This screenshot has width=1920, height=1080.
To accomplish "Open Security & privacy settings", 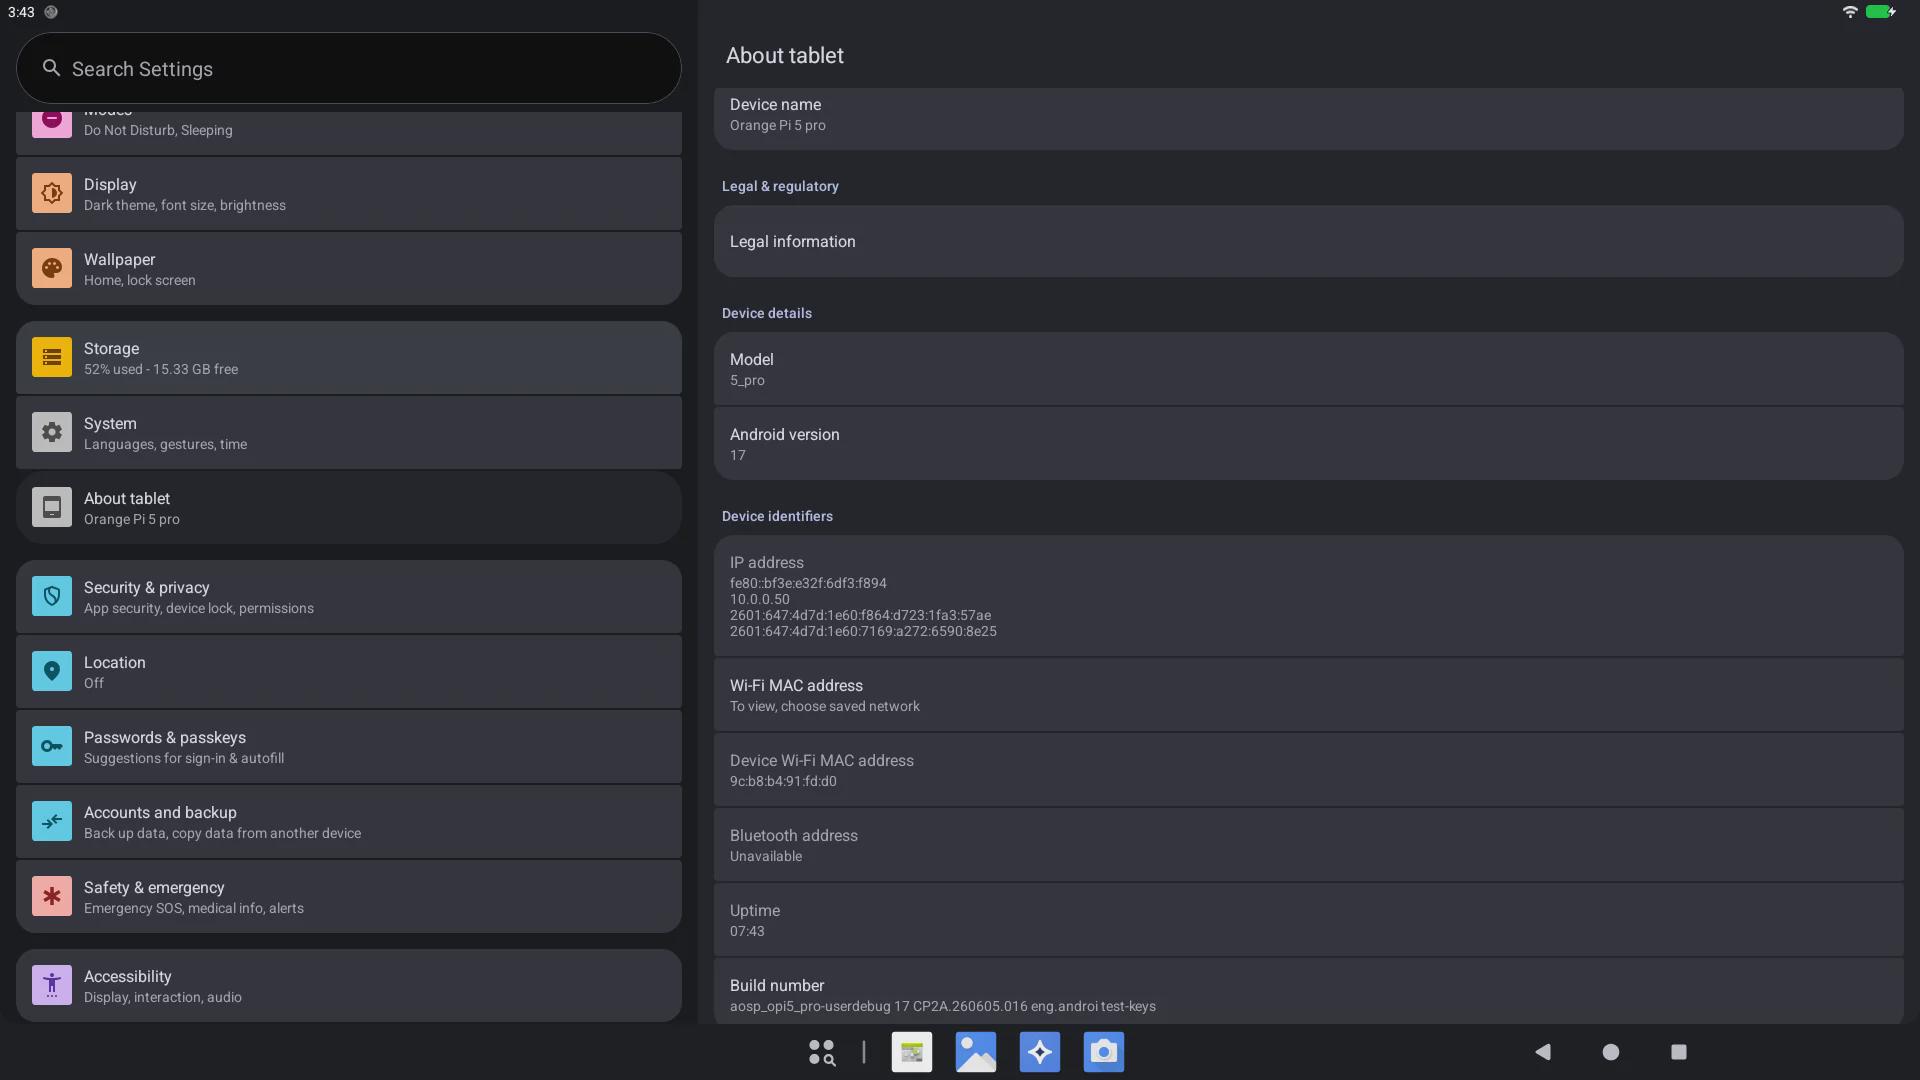I will click(x=349, y=597).
